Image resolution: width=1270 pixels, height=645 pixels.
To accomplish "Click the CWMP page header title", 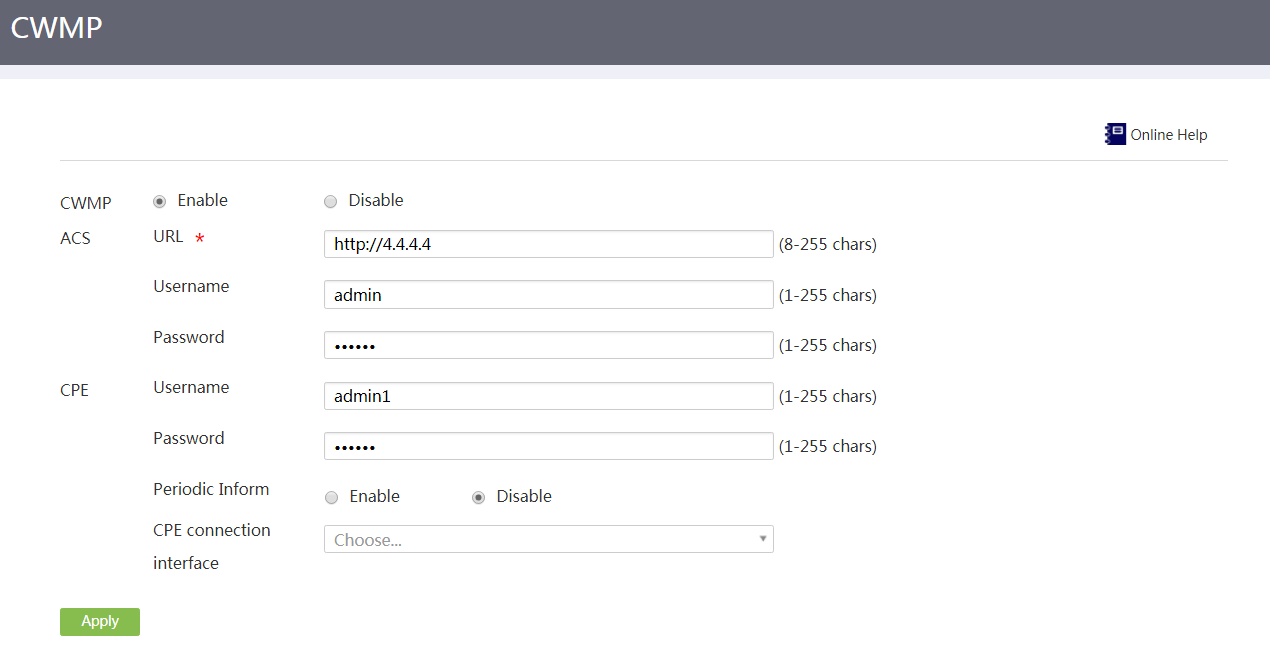I will pos(56,27).
